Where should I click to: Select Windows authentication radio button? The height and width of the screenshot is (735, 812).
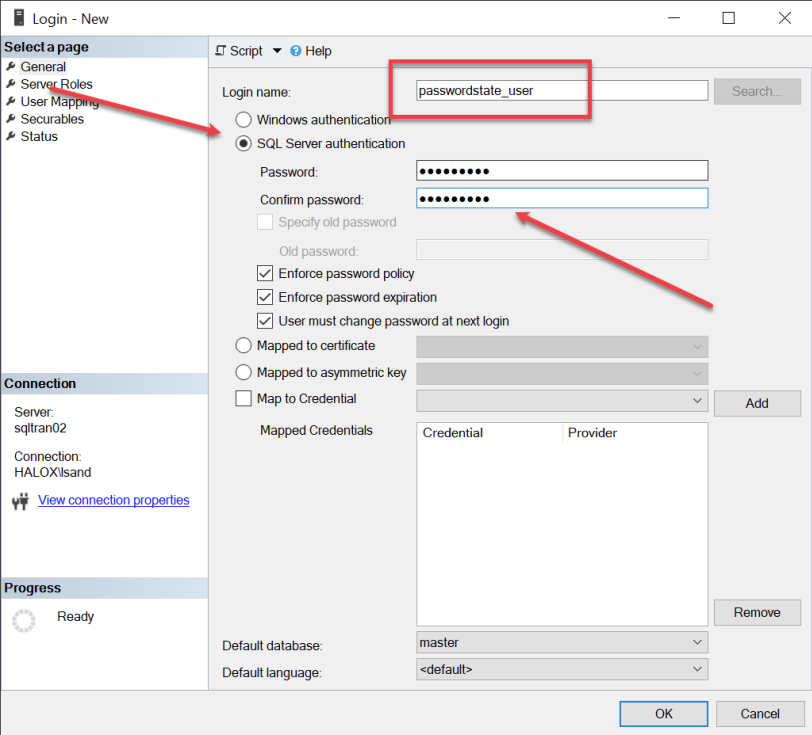(243, 120)
